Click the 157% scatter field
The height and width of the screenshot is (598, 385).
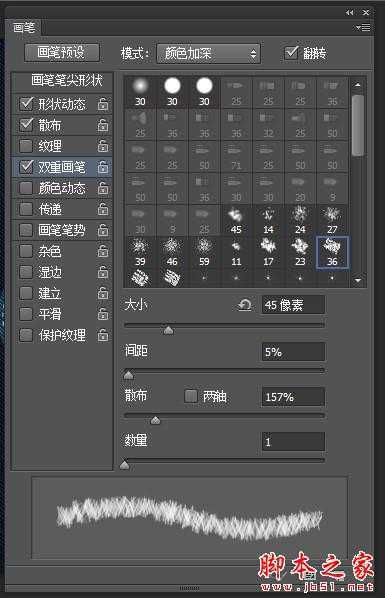(x=293, y=397)
